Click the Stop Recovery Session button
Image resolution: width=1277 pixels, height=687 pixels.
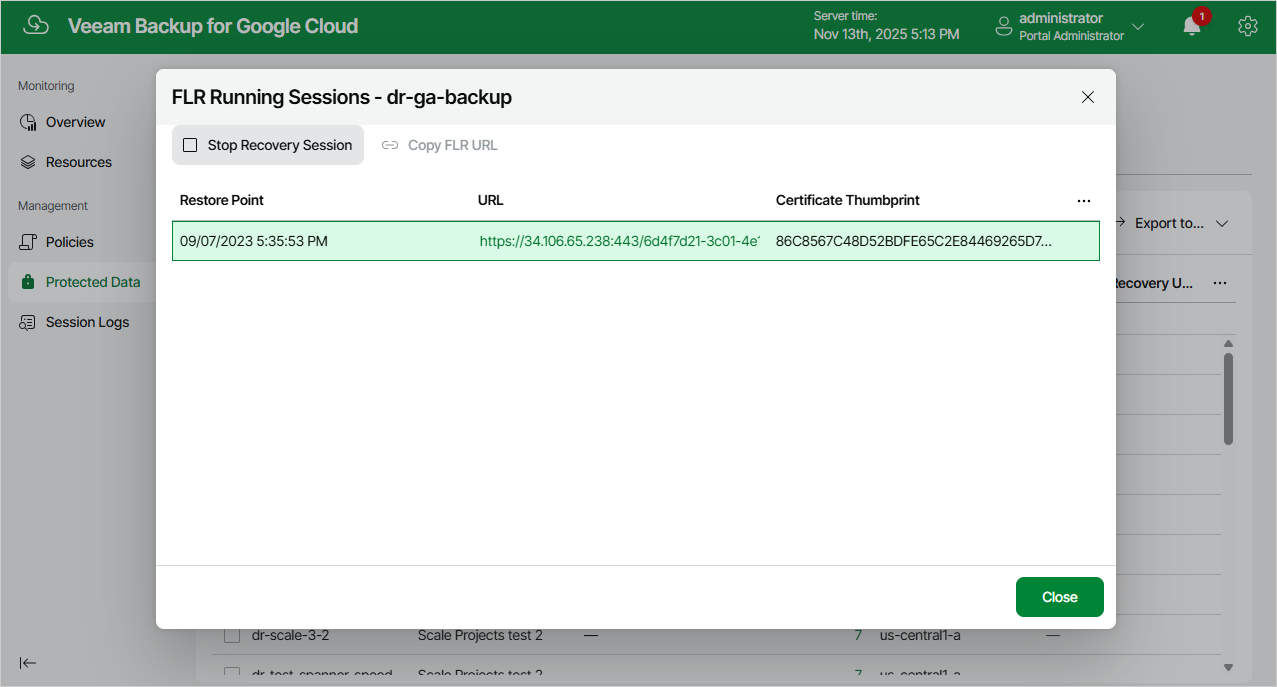click(268, 145)
